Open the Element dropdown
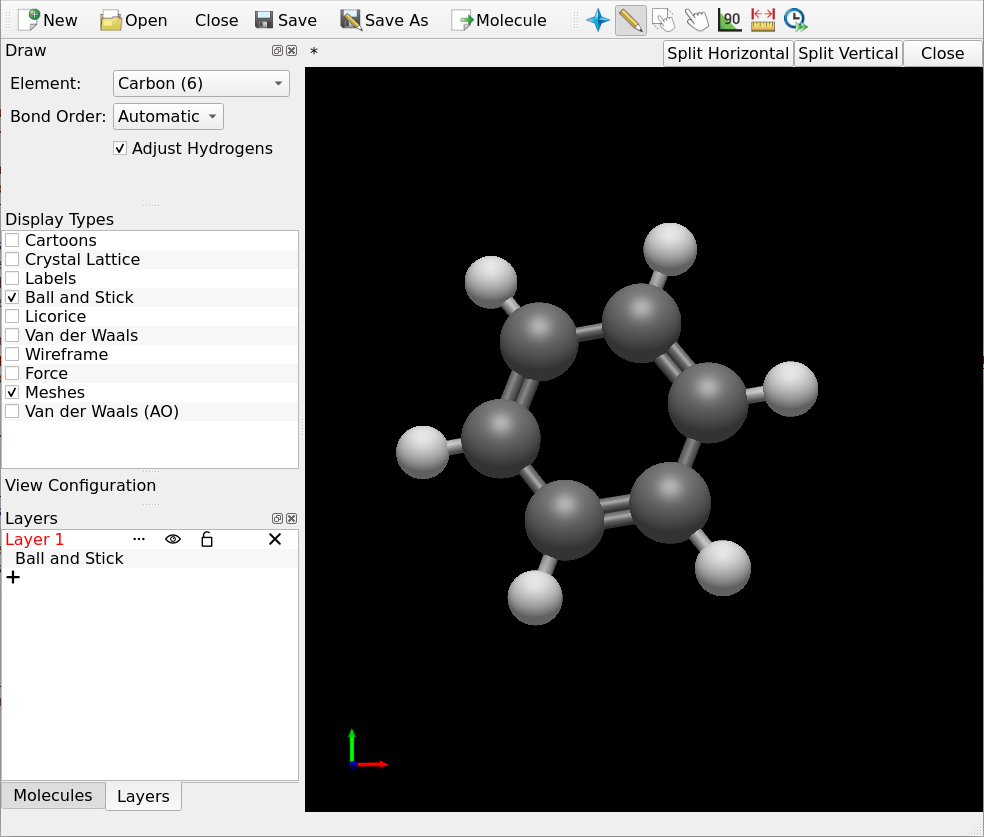 click(x=201, y=83)
